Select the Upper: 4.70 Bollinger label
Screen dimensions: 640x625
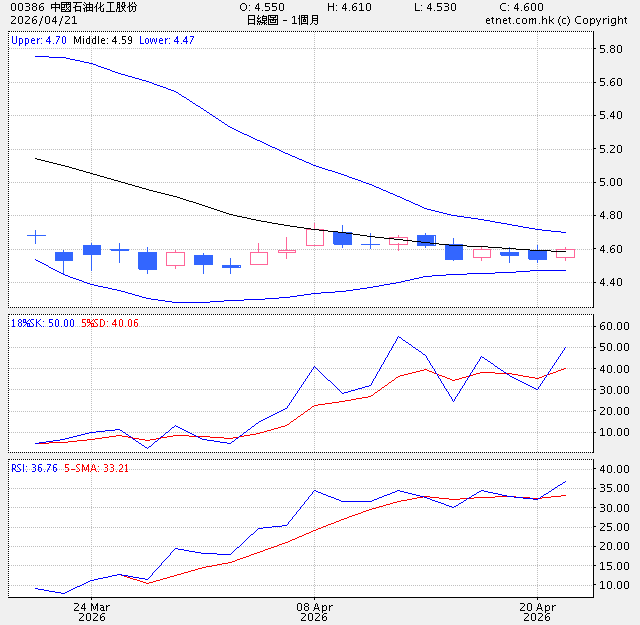tap(36, 41)
